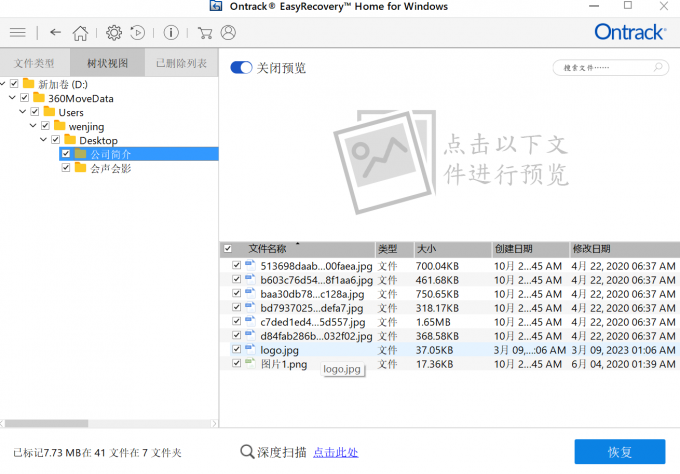
Task: Select the b603c76d54...8f1aa6.jpg file
Action: click(x=316, y=280)
